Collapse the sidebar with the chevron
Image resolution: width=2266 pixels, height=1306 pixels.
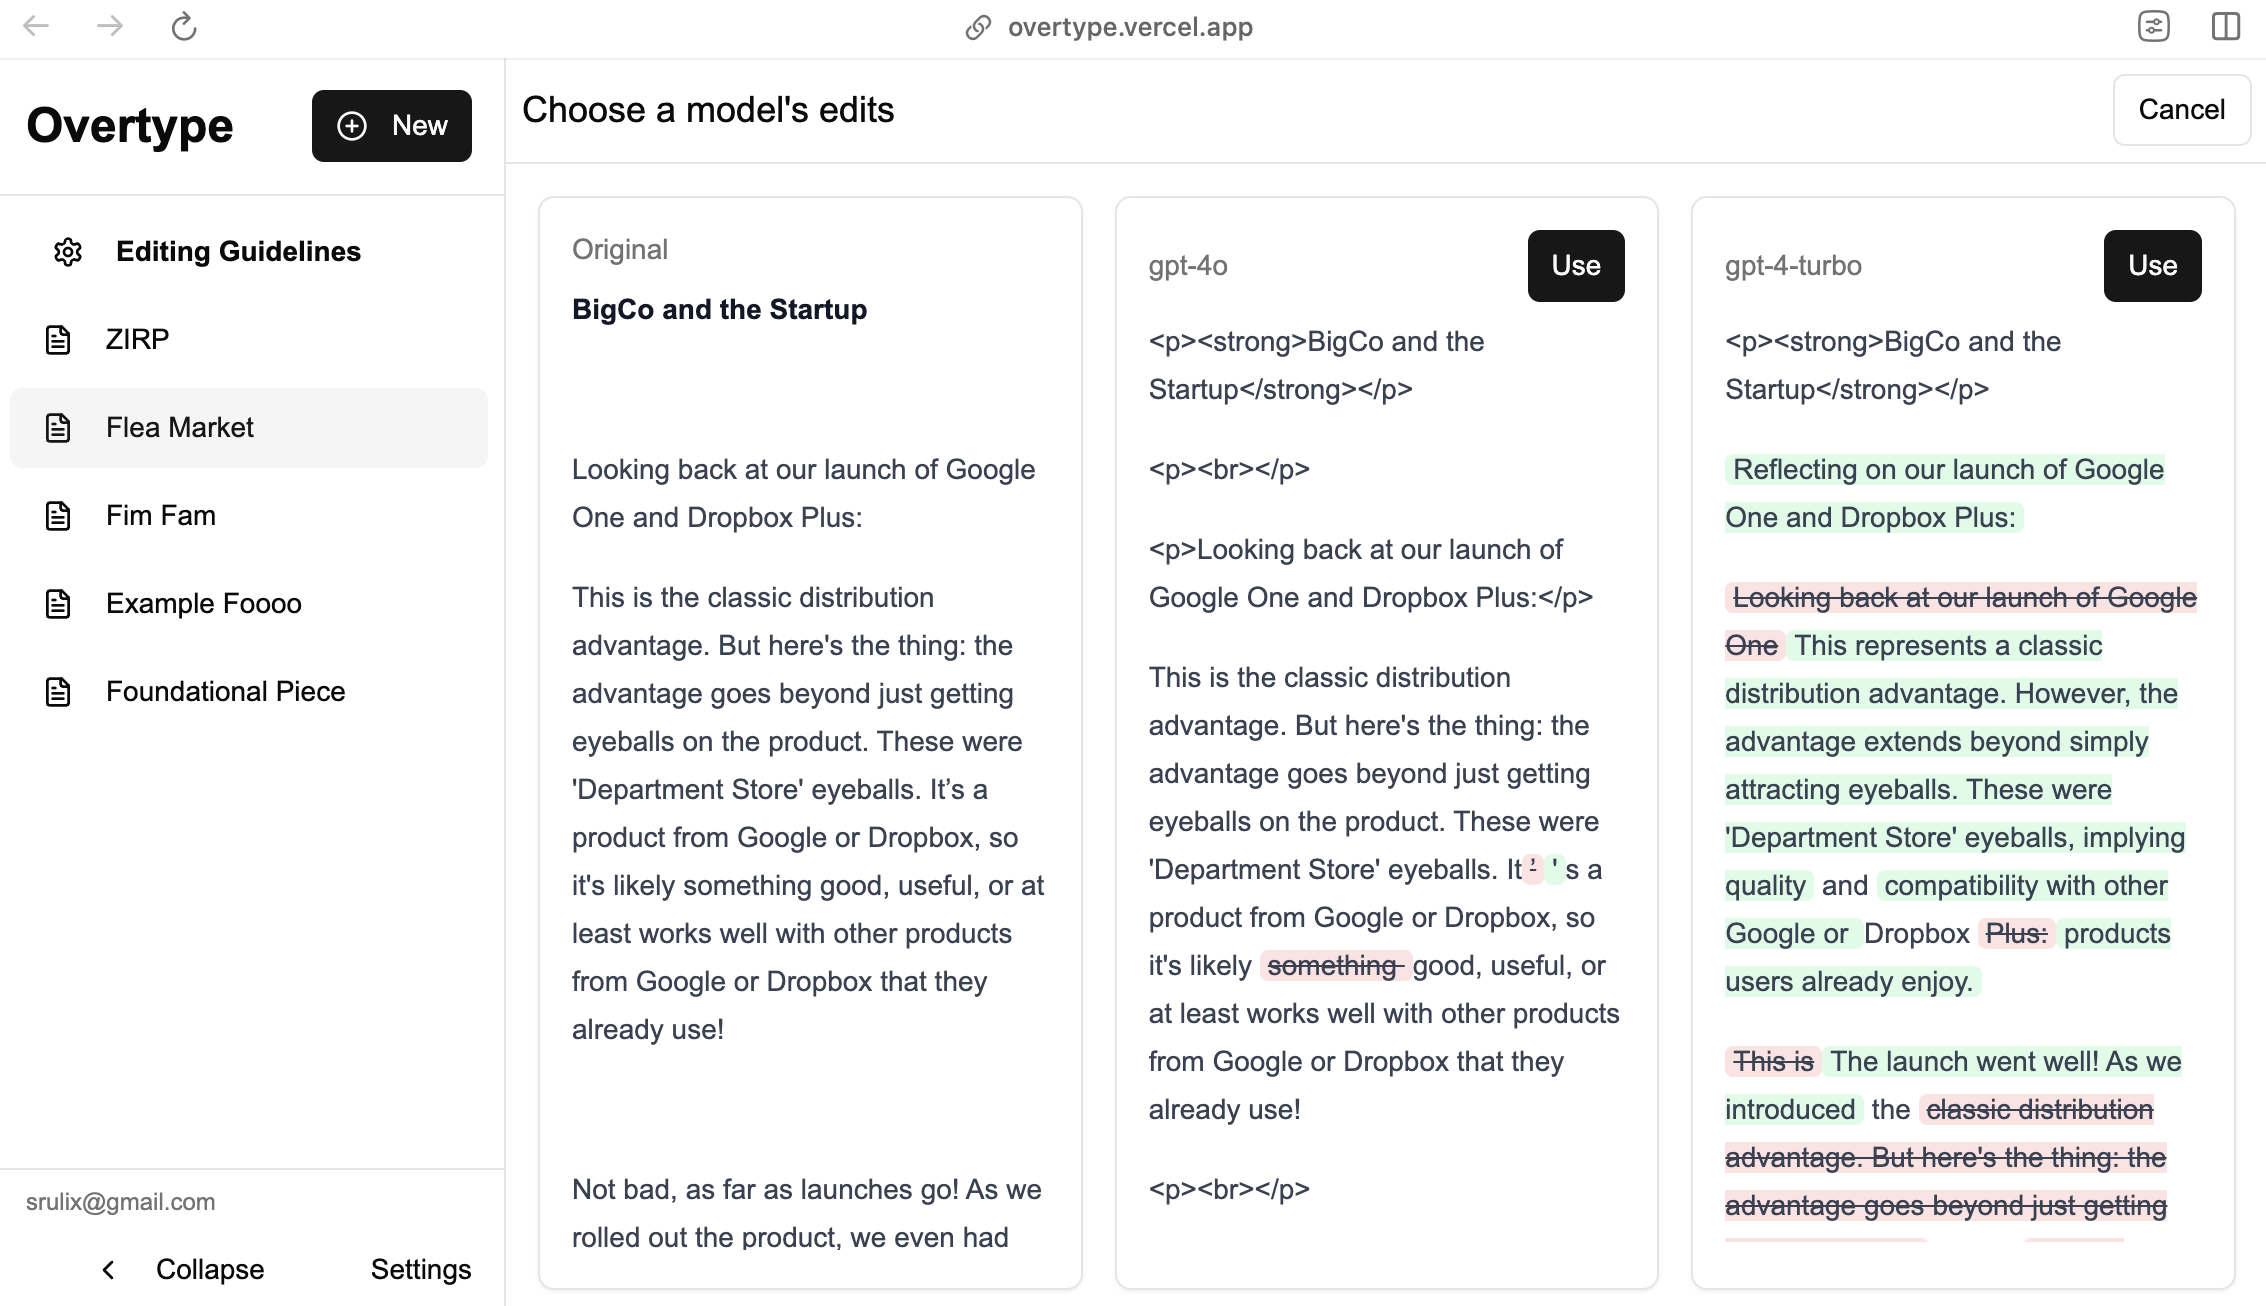pos(109,1270)
